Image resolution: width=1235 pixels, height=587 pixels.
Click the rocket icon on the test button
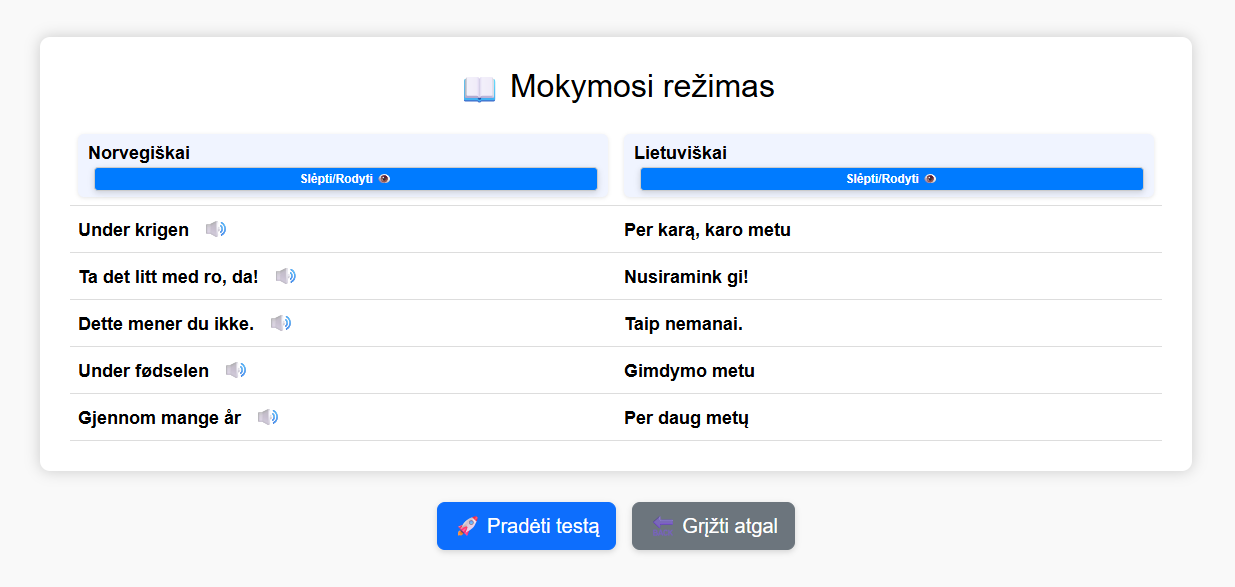coord(466,525)
